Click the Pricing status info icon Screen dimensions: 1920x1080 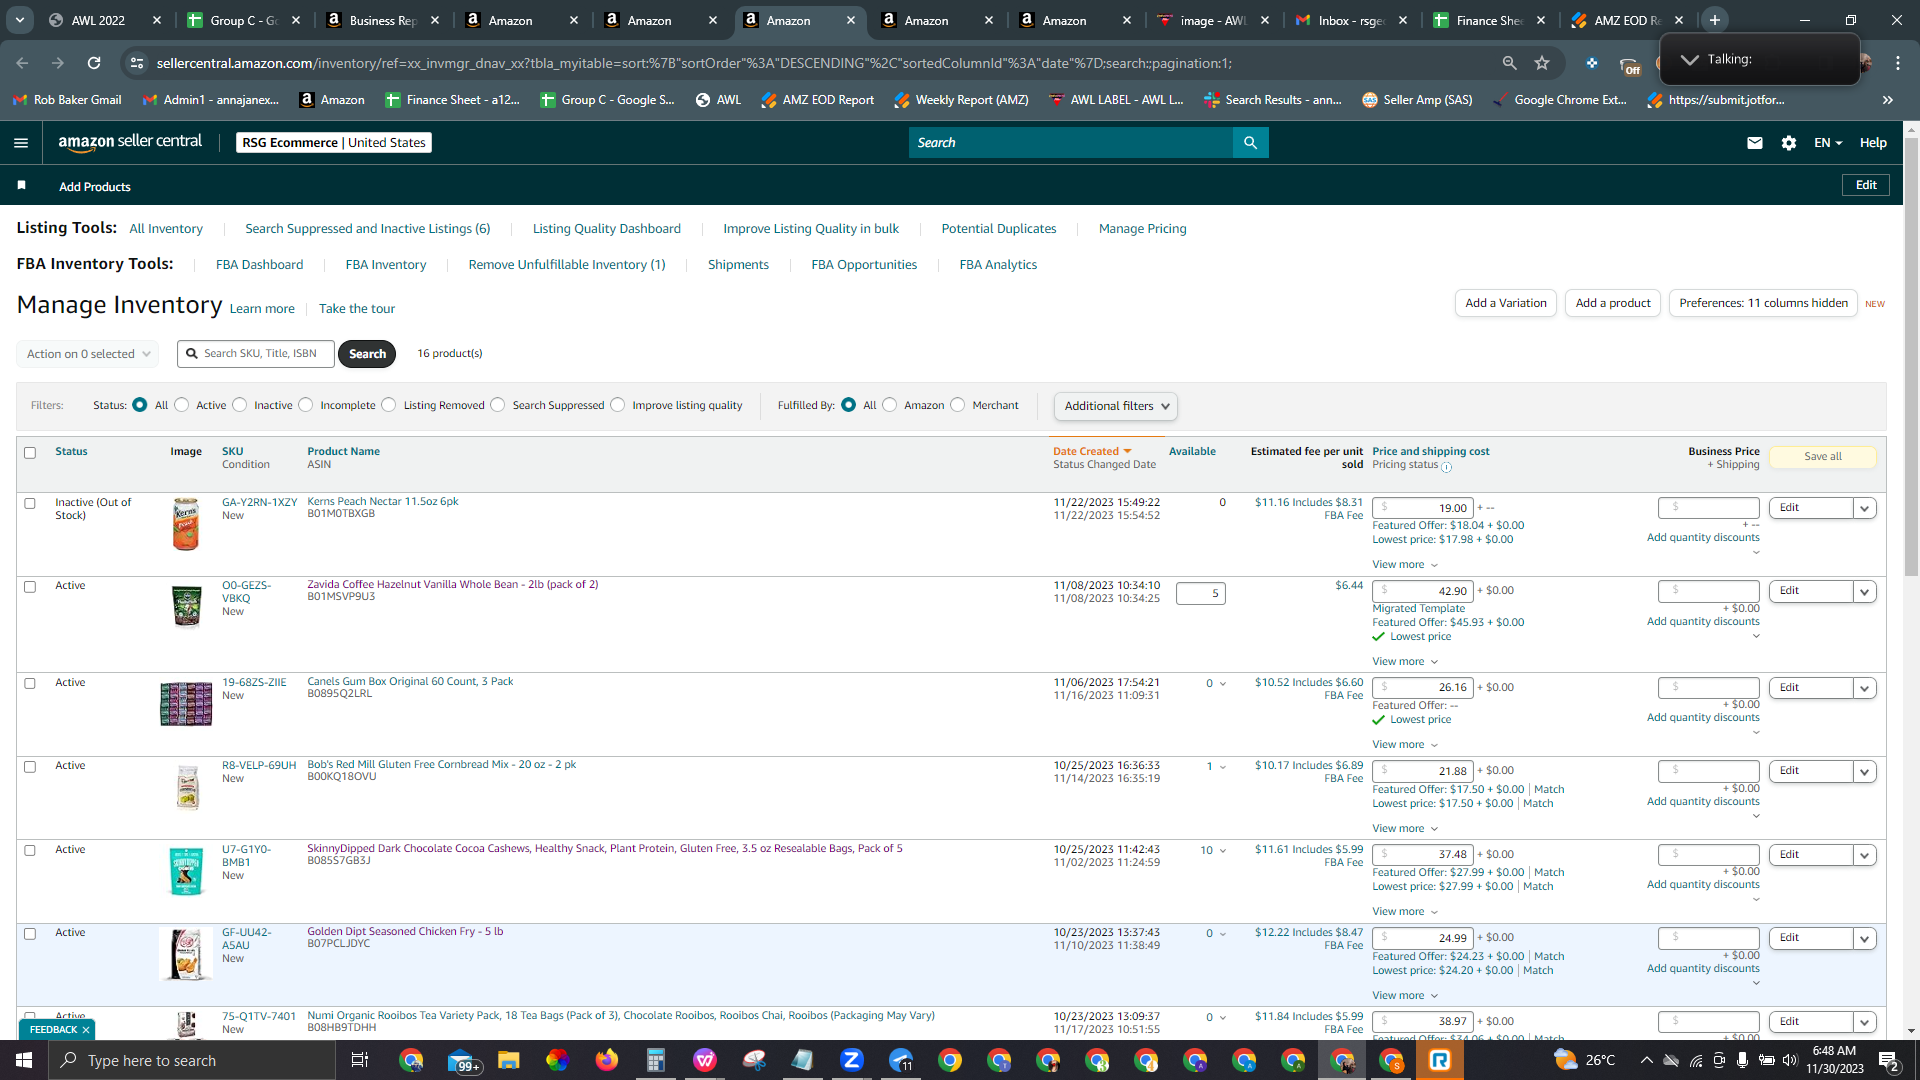click(x=1446, y=466)
